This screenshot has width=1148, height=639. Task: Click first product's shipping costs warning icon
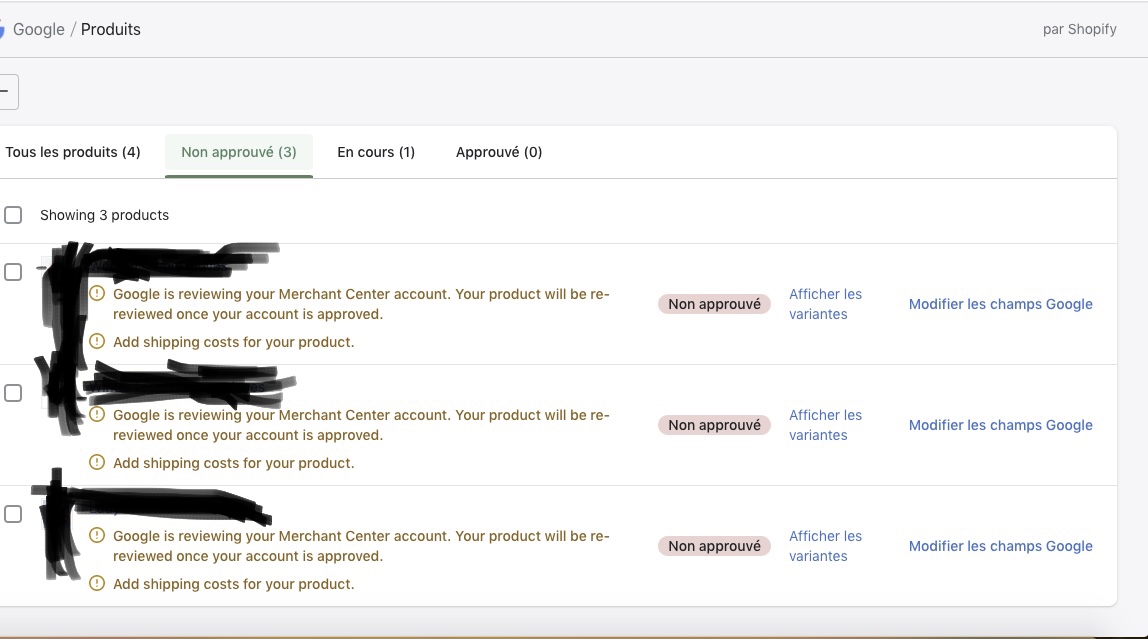click(97, 342)
